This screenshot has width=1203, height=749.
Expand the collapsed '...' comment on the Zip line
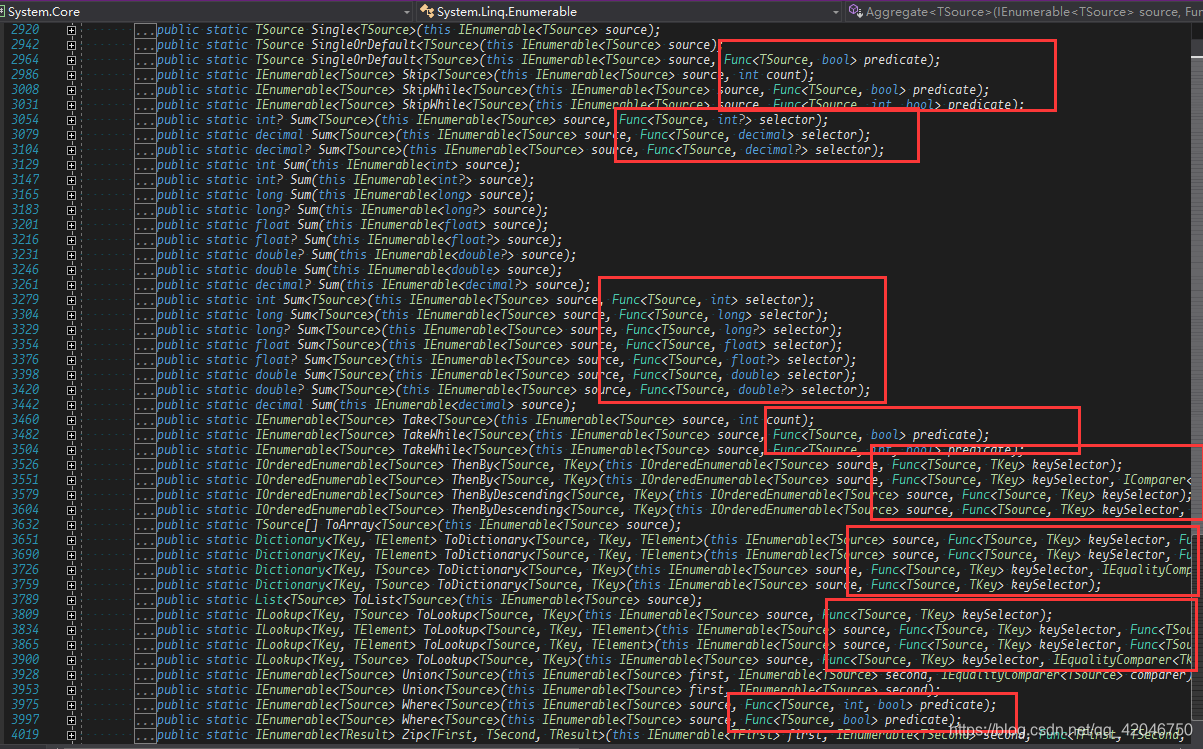[146, 734]
